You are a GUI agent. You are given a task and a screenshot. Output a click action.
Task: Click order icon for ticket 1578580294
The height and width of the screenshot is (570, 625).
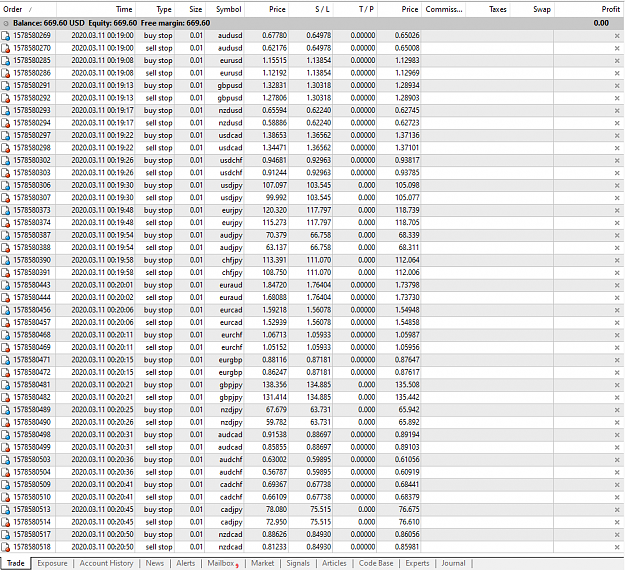pyautogui.click(x=6, y=123)
